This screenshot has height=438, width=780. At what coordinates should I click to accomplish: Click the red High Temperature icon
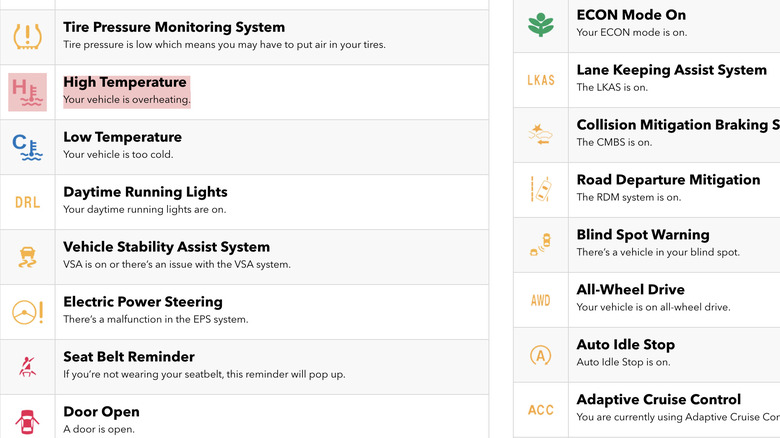pos(27,92)
